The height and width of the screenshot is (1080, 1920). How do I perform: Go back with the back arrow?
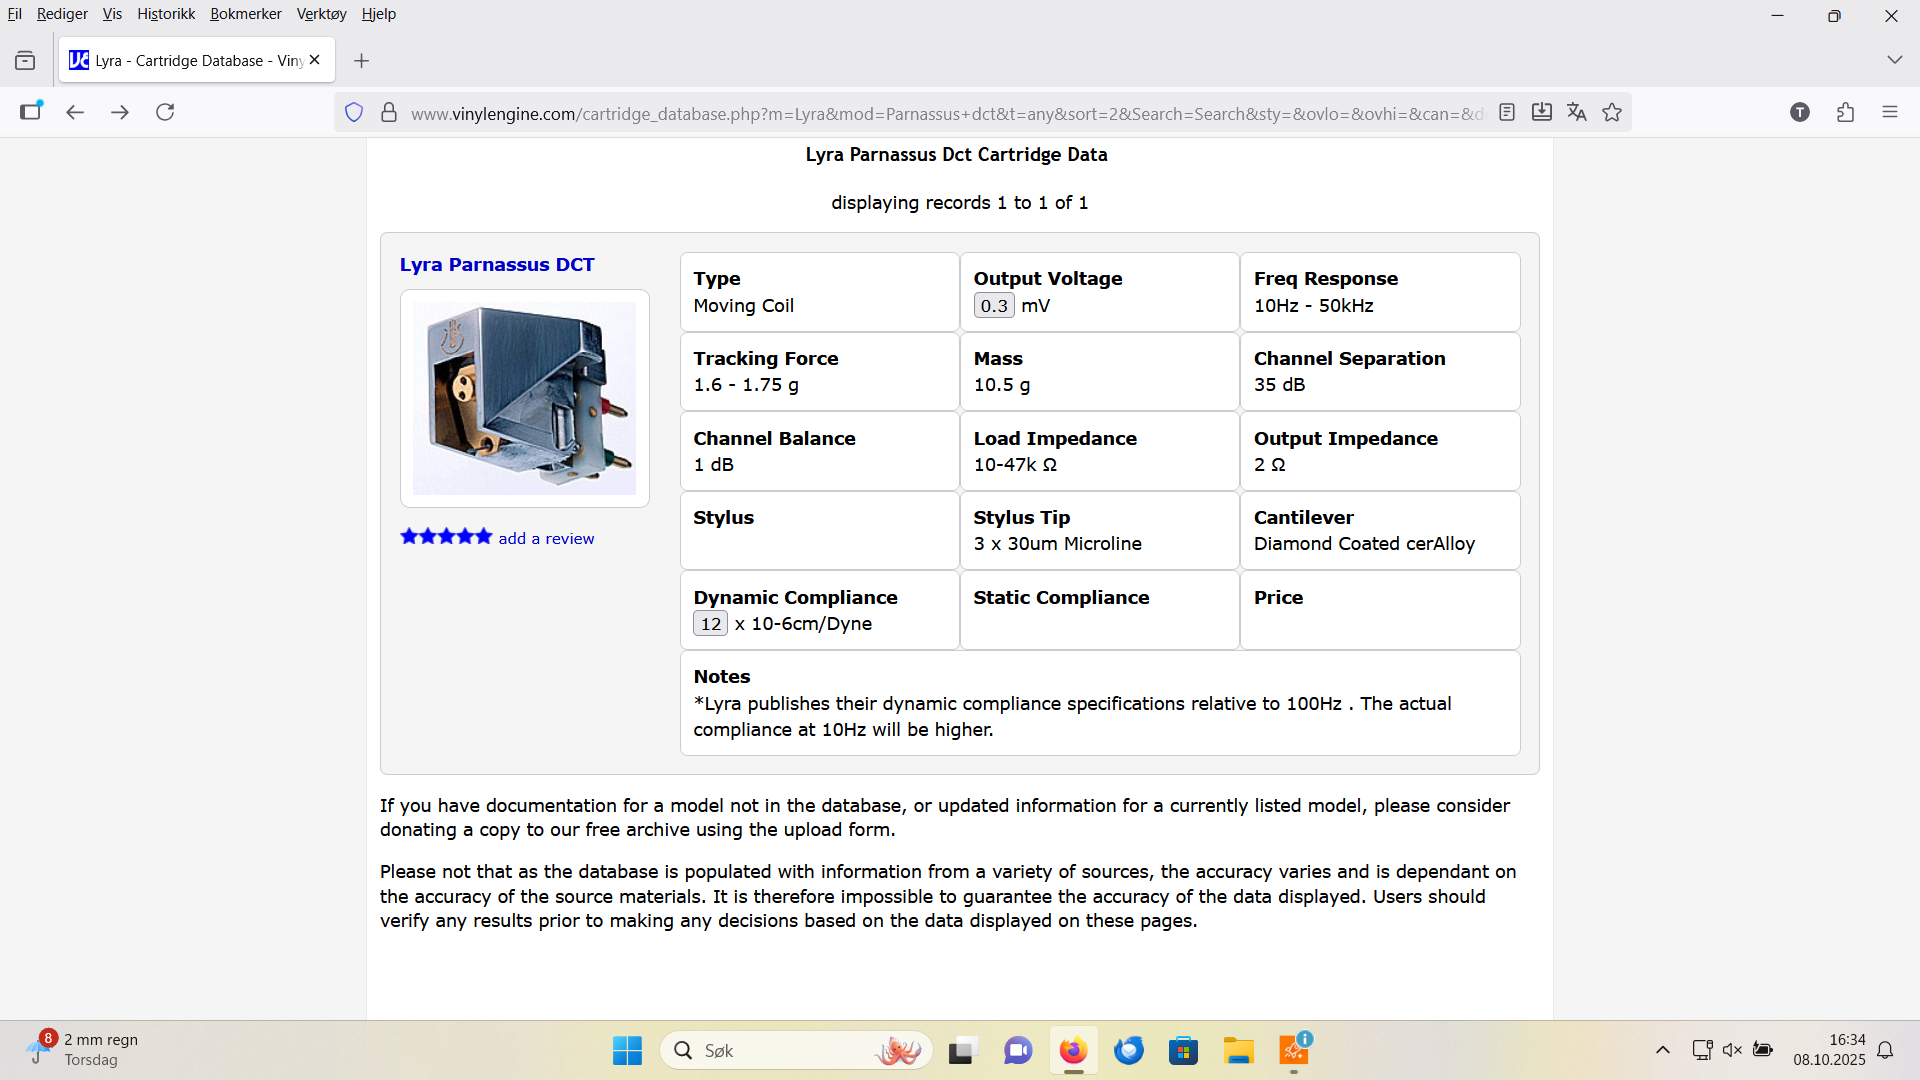[x=75, y=112]
